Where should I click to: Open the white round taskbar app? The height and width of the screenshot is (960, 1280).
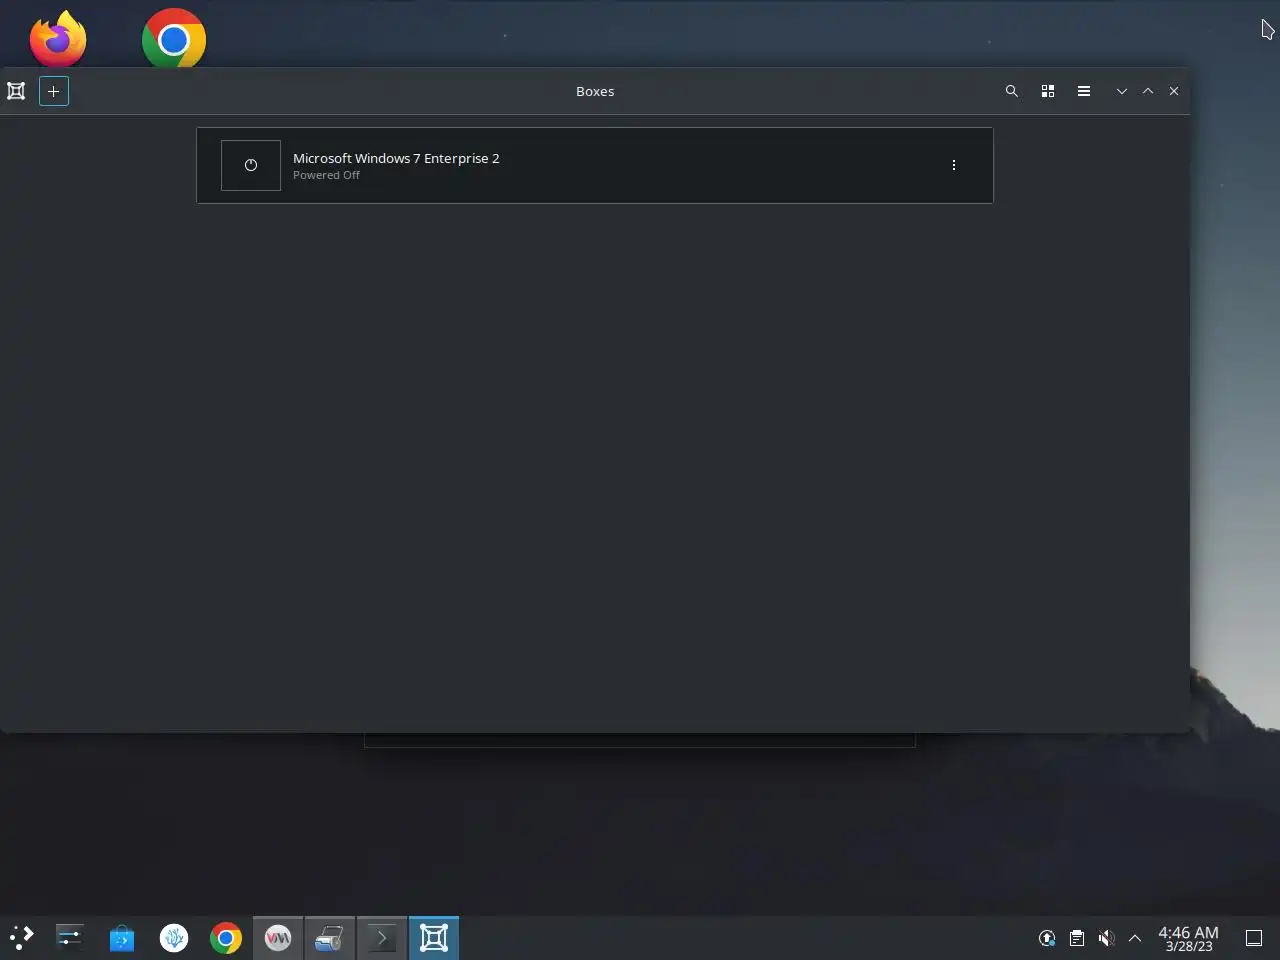tap(174, 938)
